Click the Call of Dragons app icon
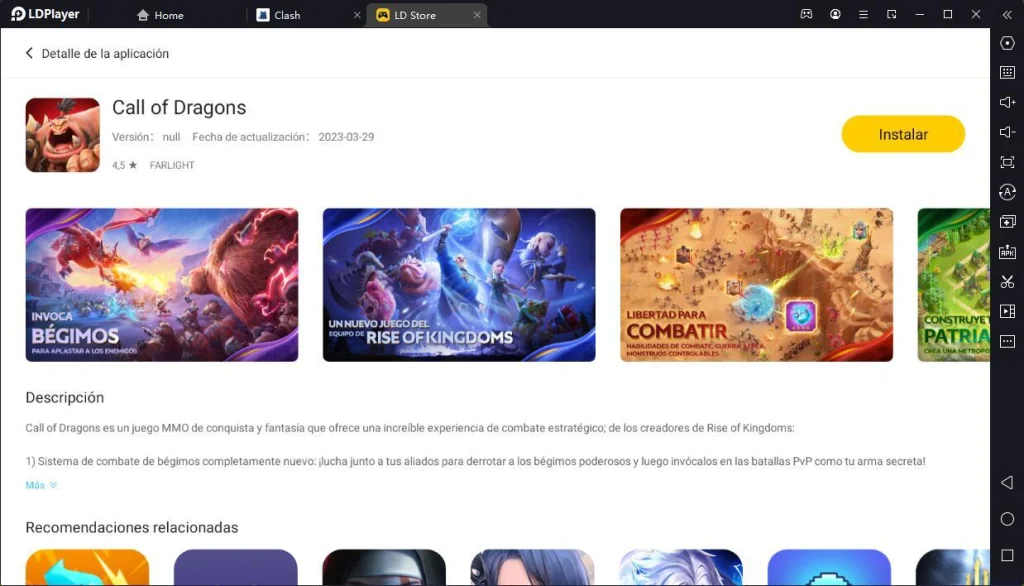This screenshot has height=586, width=1024. point(63,135)
